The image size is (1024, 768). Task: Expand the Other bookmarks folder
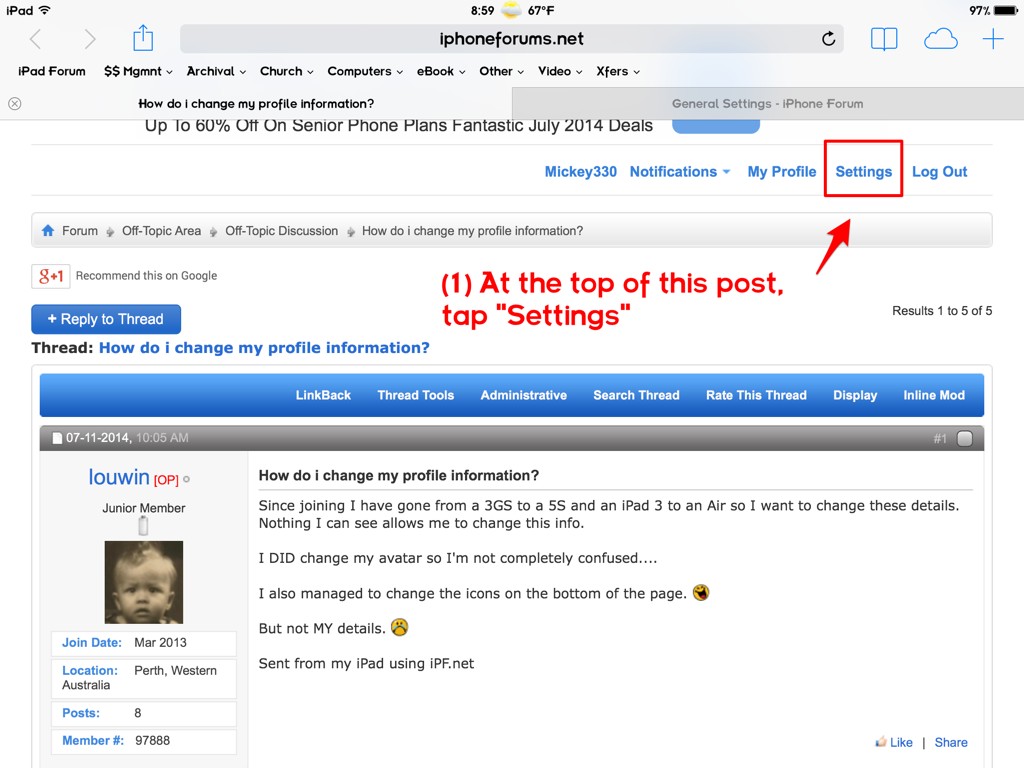pyautogui.click(x=502, y=71)
